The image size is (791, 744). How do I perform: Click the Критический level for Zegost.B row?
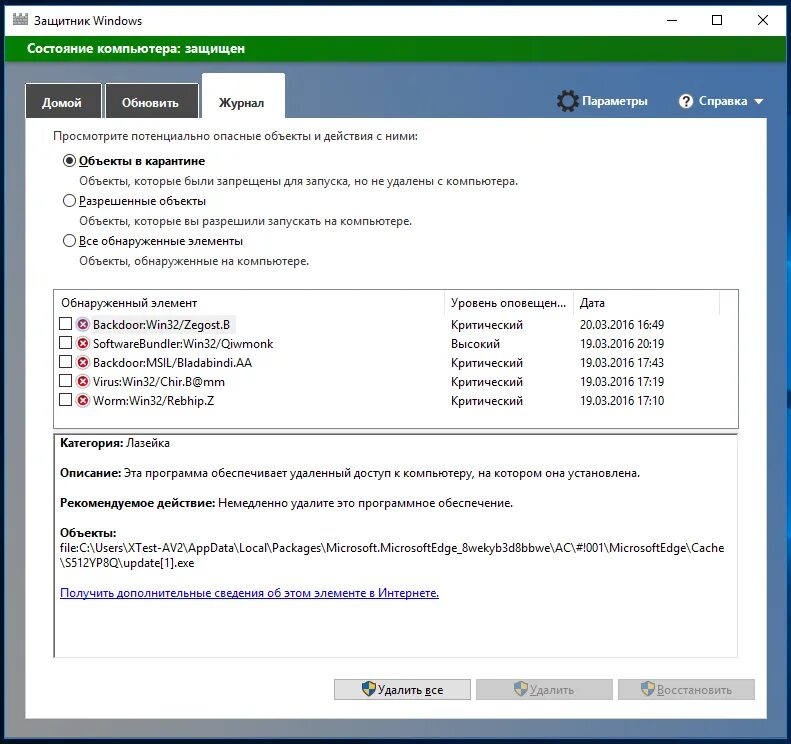487,325
